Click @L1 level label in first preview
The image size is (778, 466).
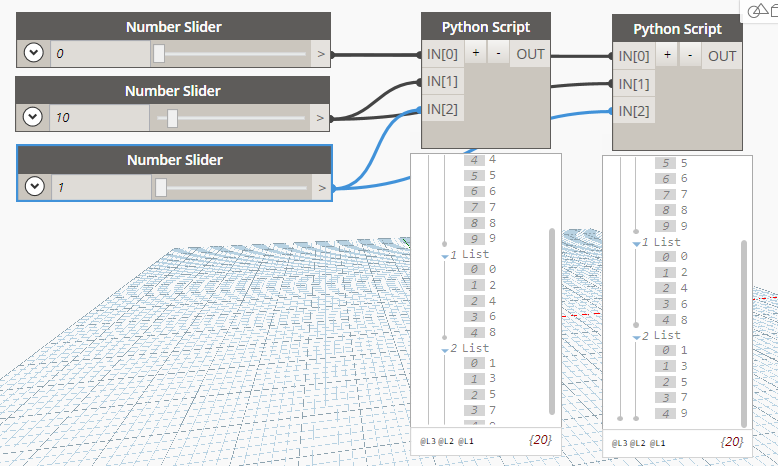point(465,441)
